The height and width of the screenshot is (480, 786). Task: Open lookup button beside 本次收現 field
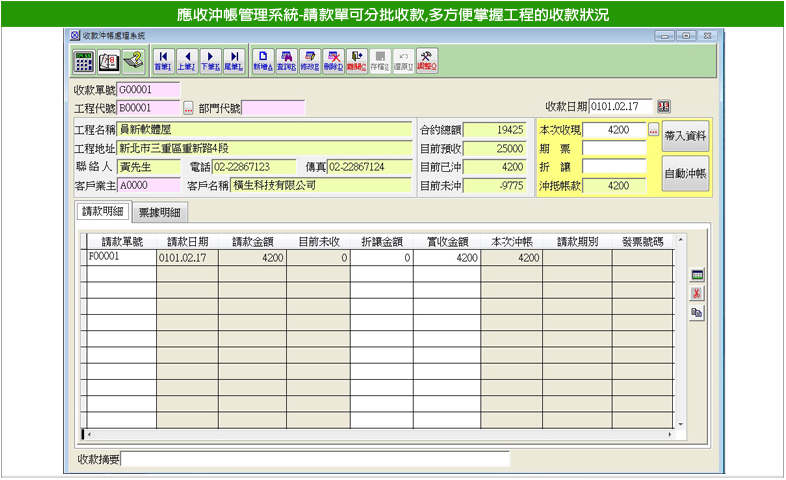[653, 130]
